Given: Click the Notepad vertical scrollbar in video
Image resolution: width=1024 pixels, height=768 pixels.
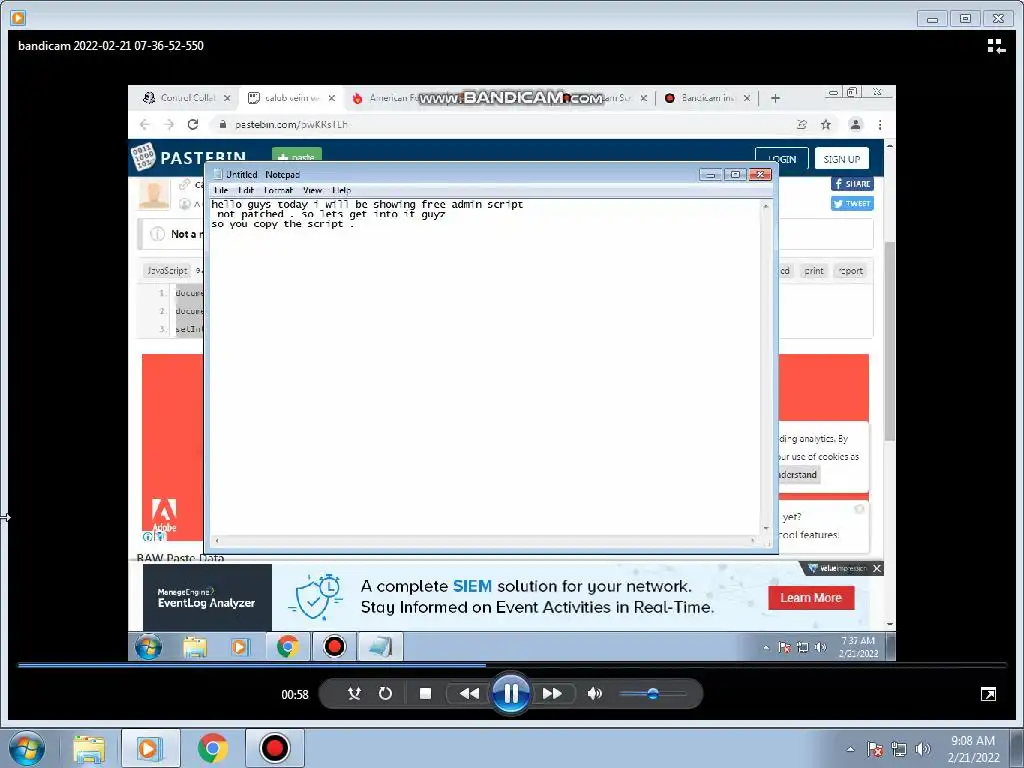Looking at the screenshot, I should [x=765, y=368].
